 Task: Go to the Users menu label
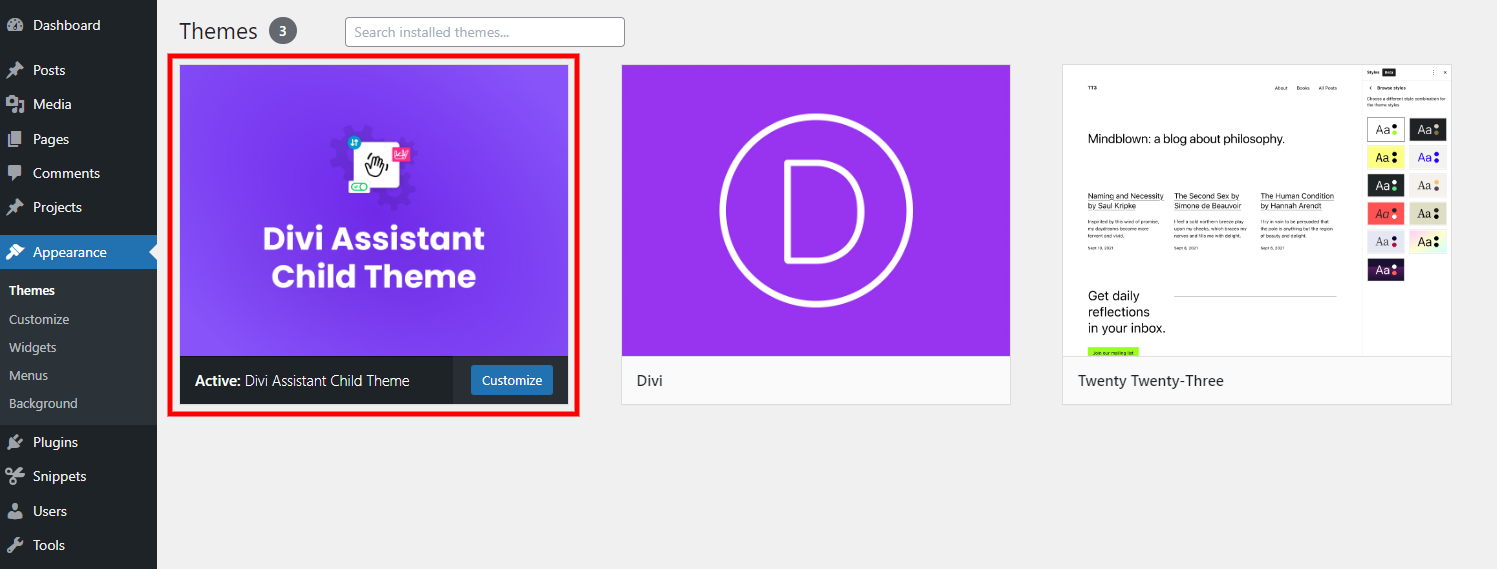pyautogui.click(x=50, y=511)
